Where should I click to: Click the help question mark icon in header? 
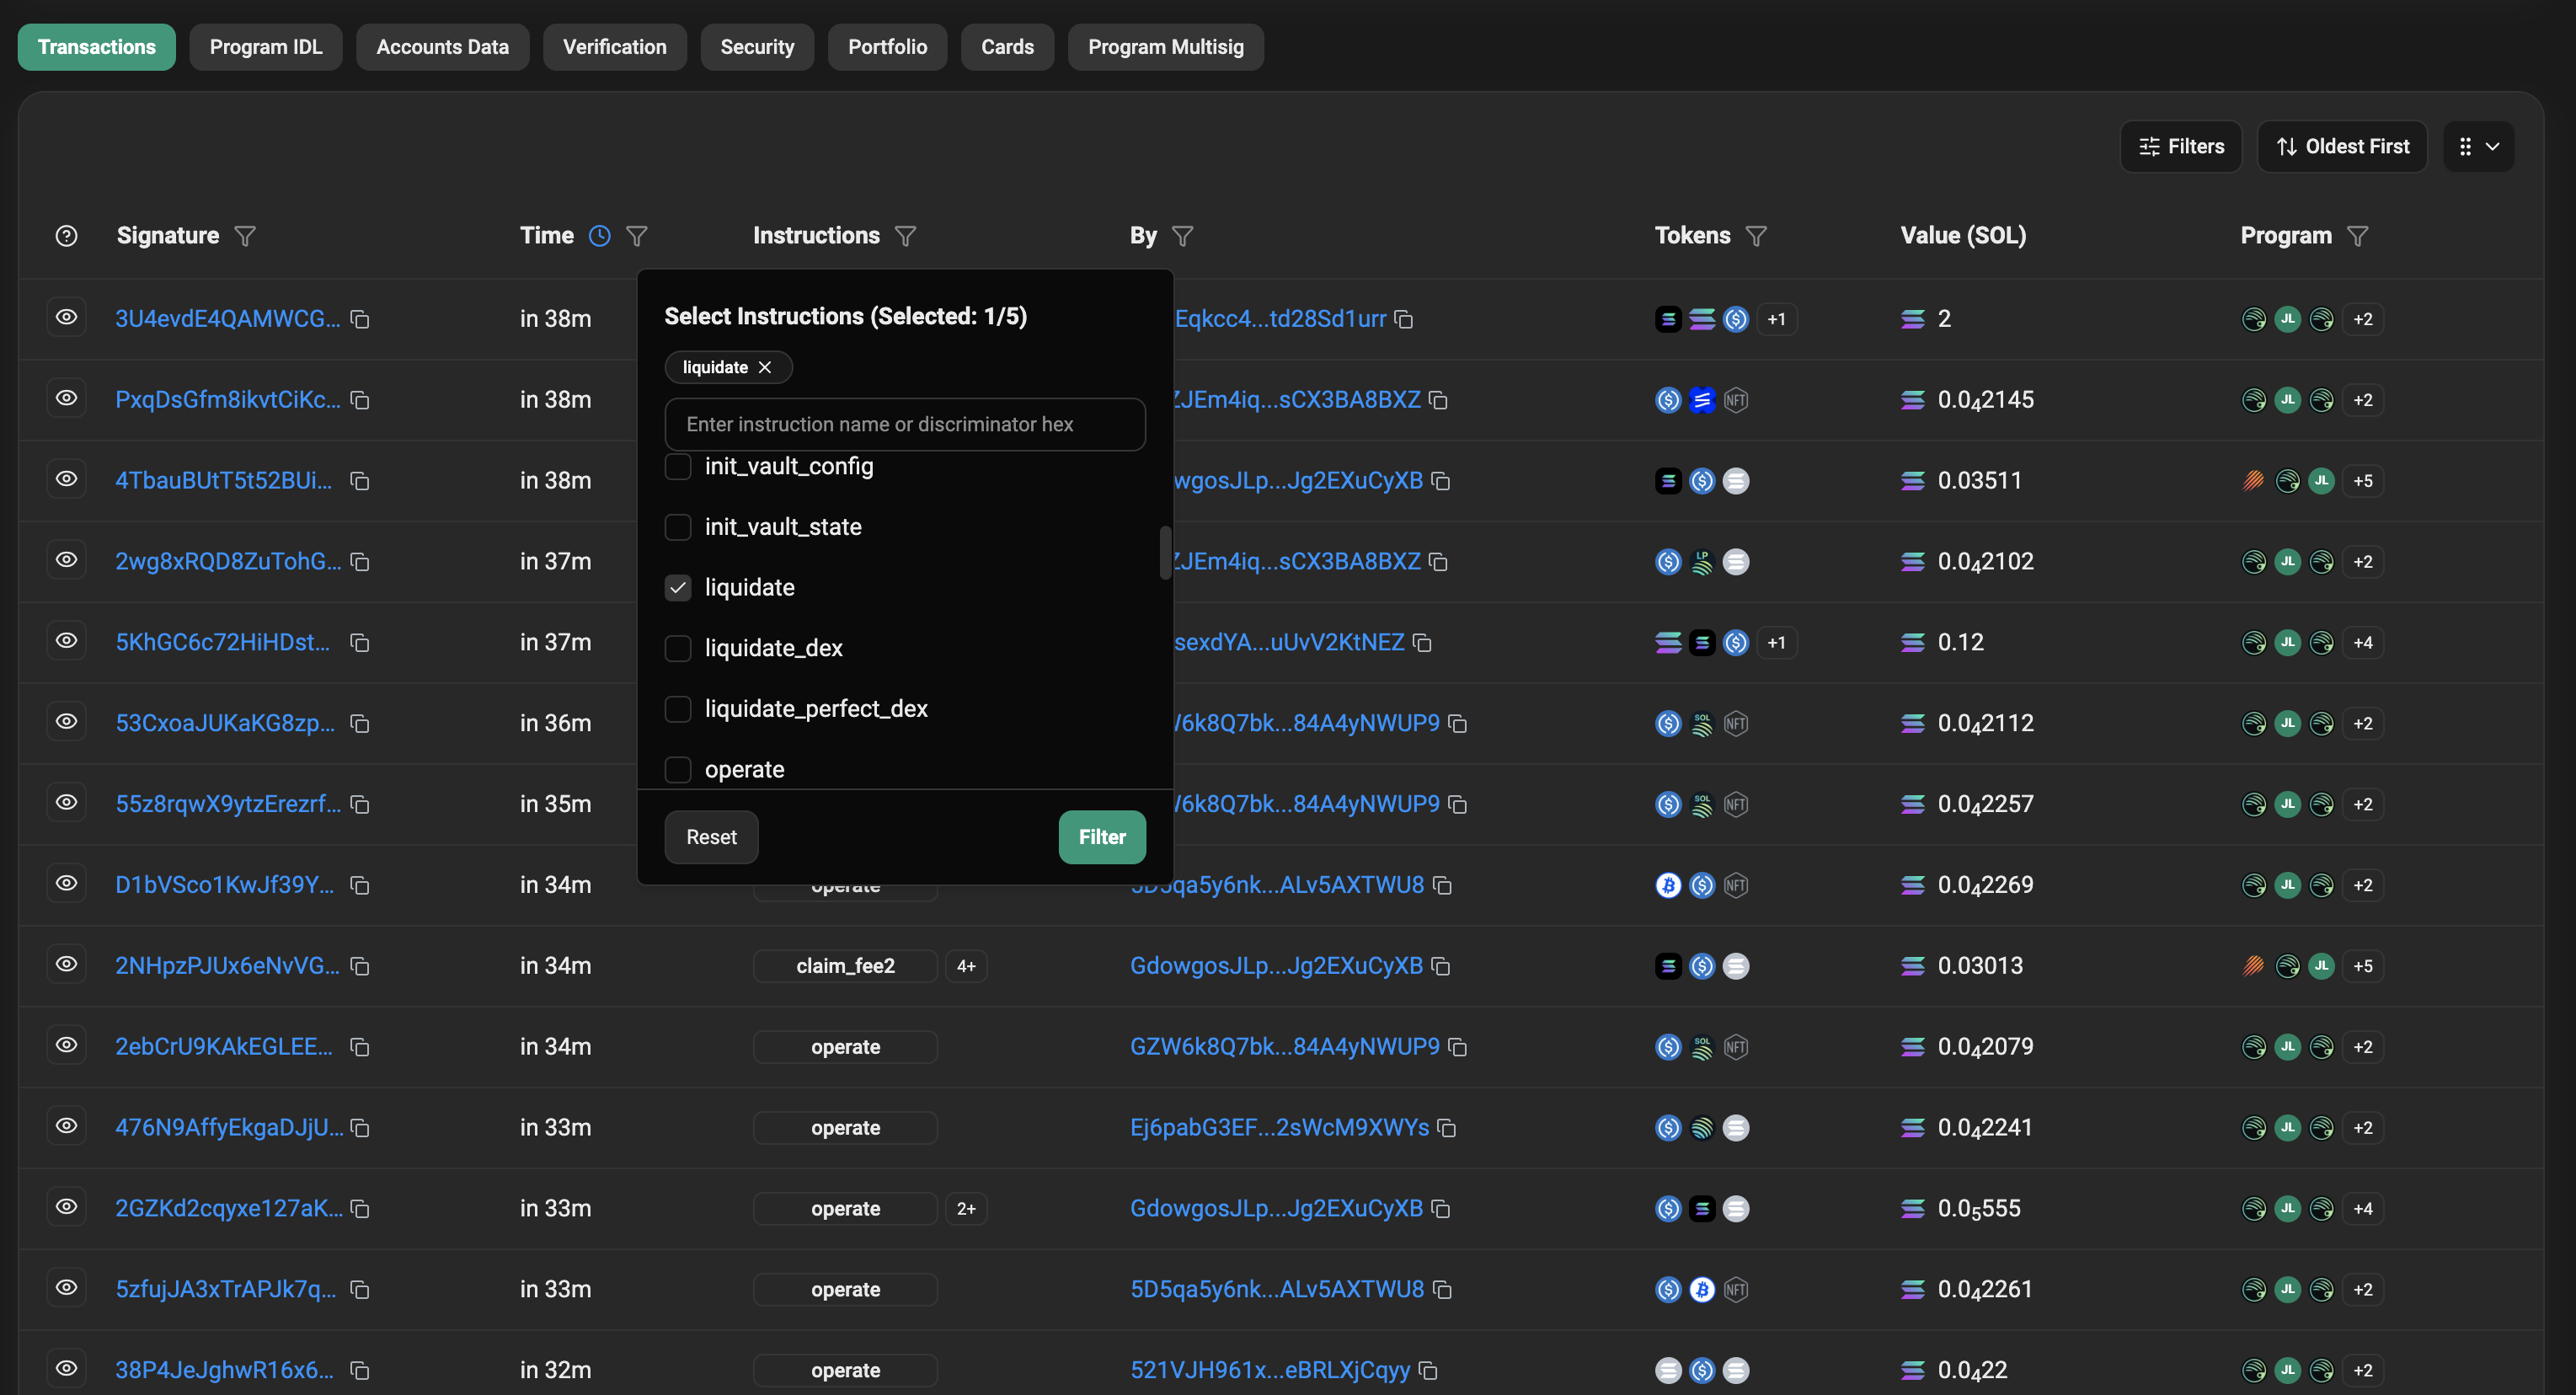[66, 236]
